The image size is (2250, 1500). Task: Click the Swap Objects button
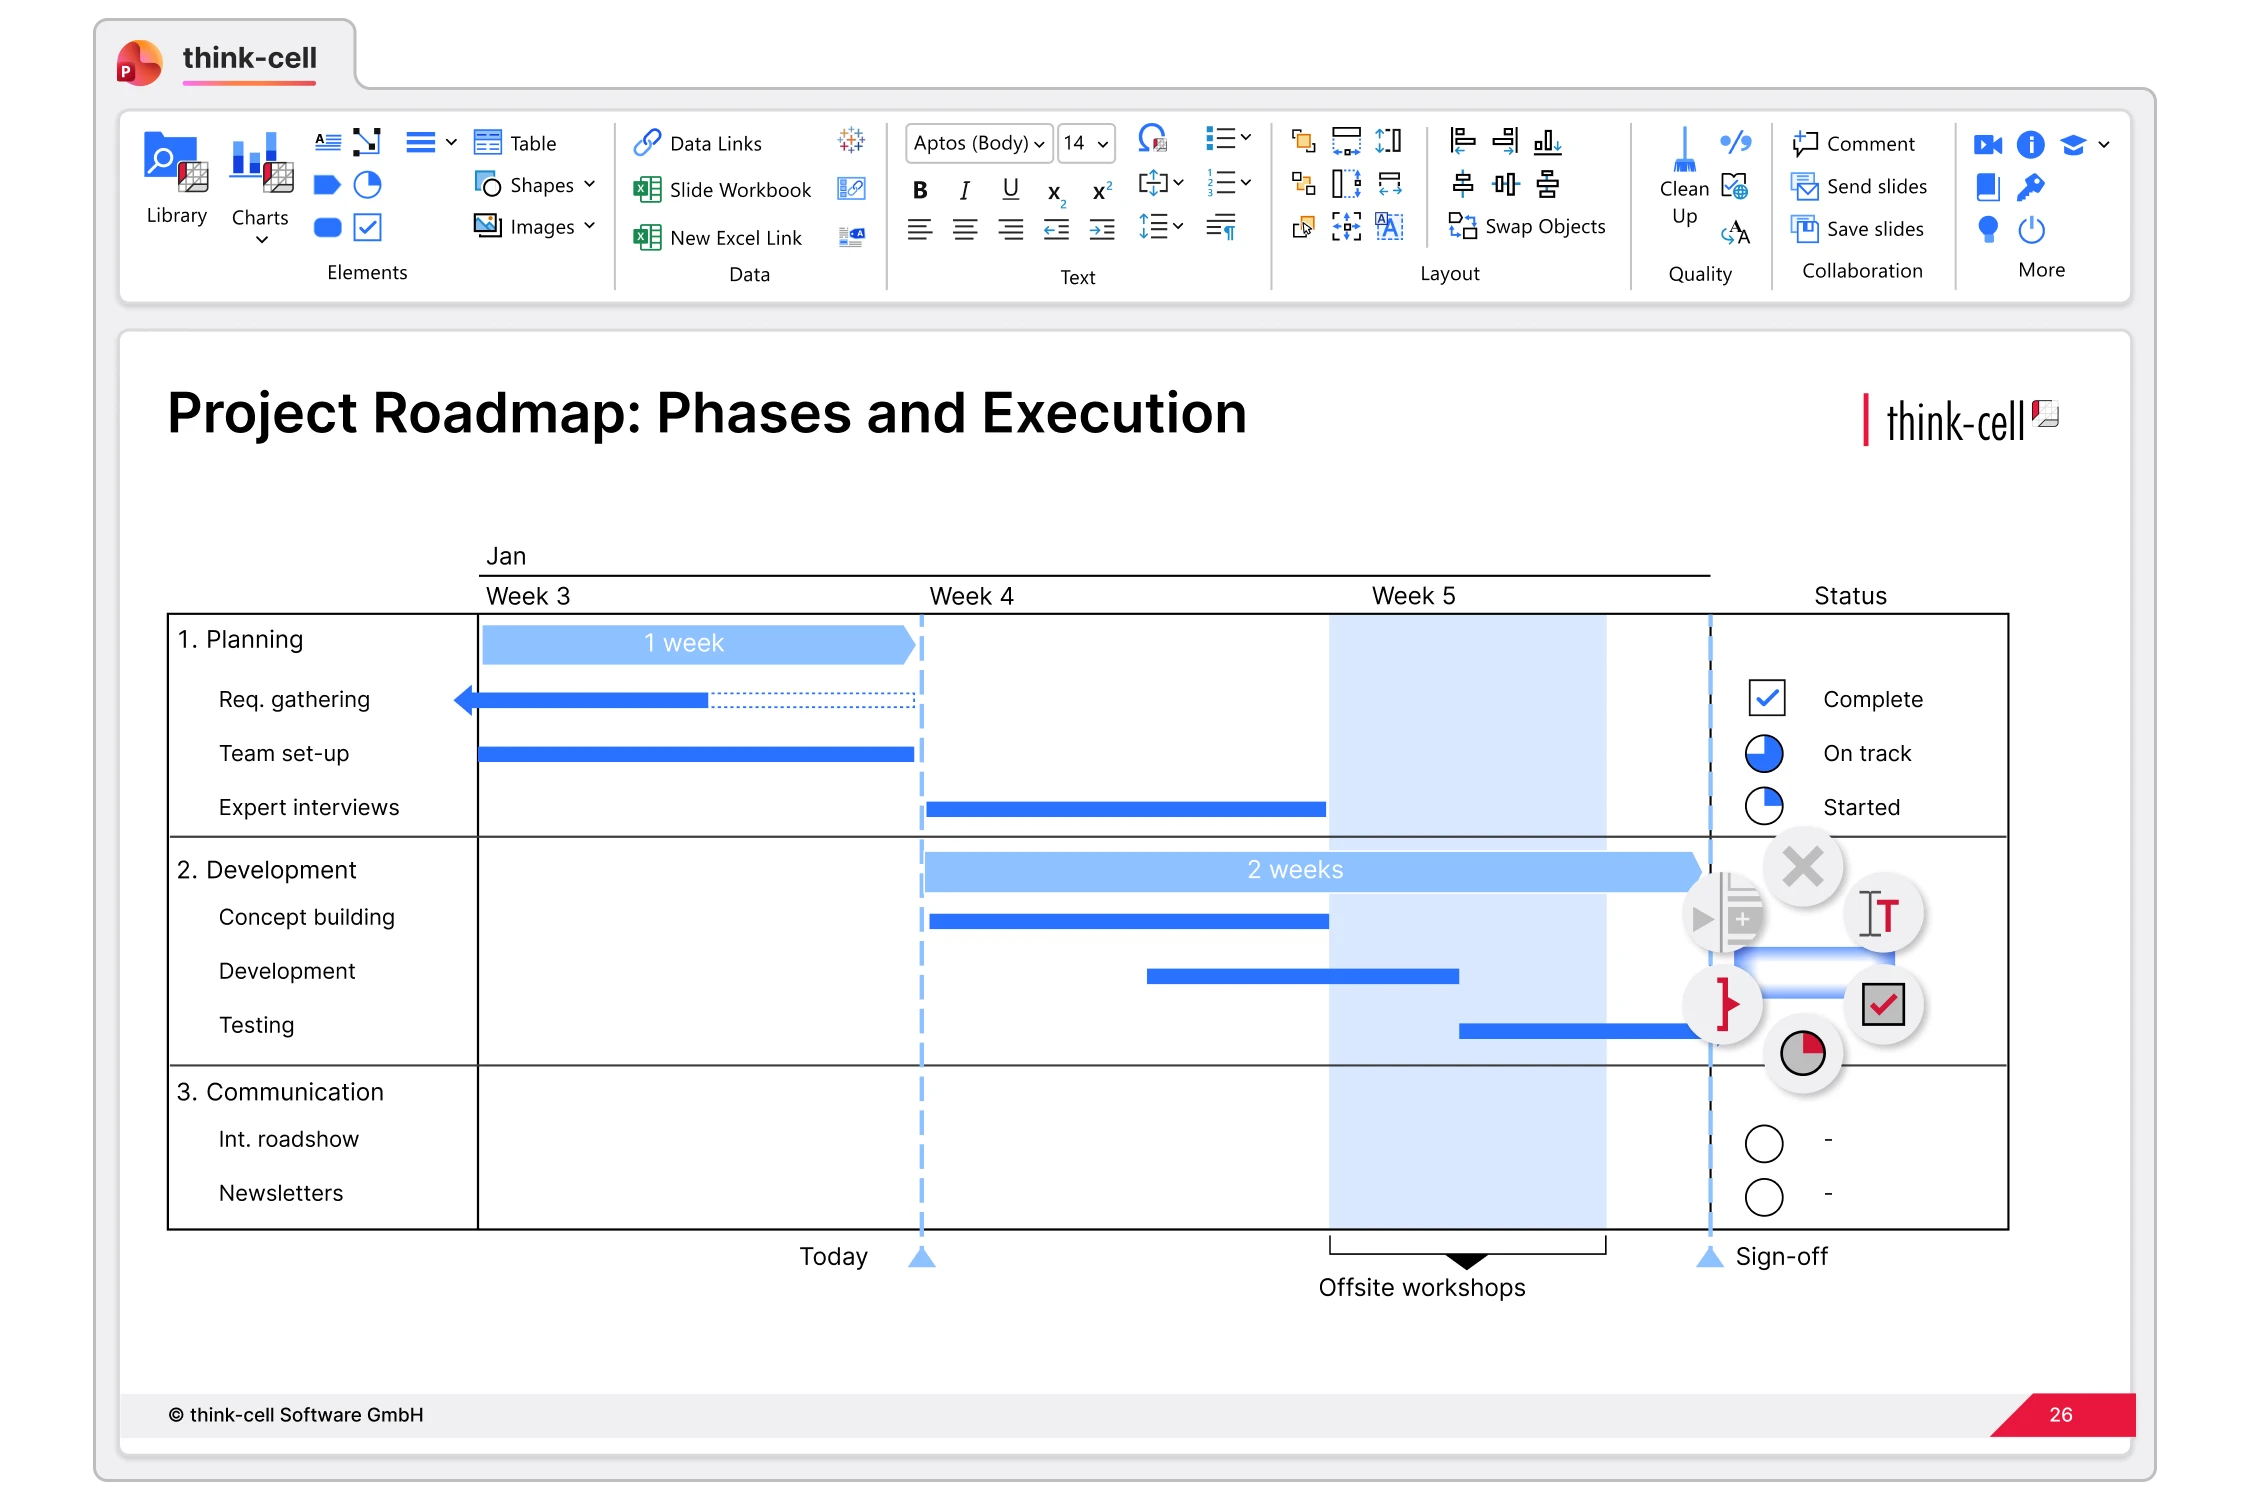click(1527, 227)
